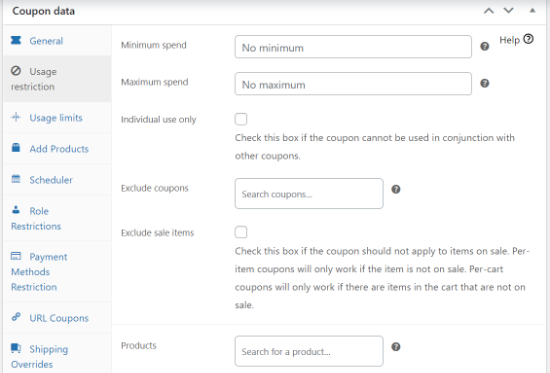The width and height of the screenshot is (550, 373).
Task: Switch to the Usage limits tab
Action: pyautogui.click(x=57, y=118)
